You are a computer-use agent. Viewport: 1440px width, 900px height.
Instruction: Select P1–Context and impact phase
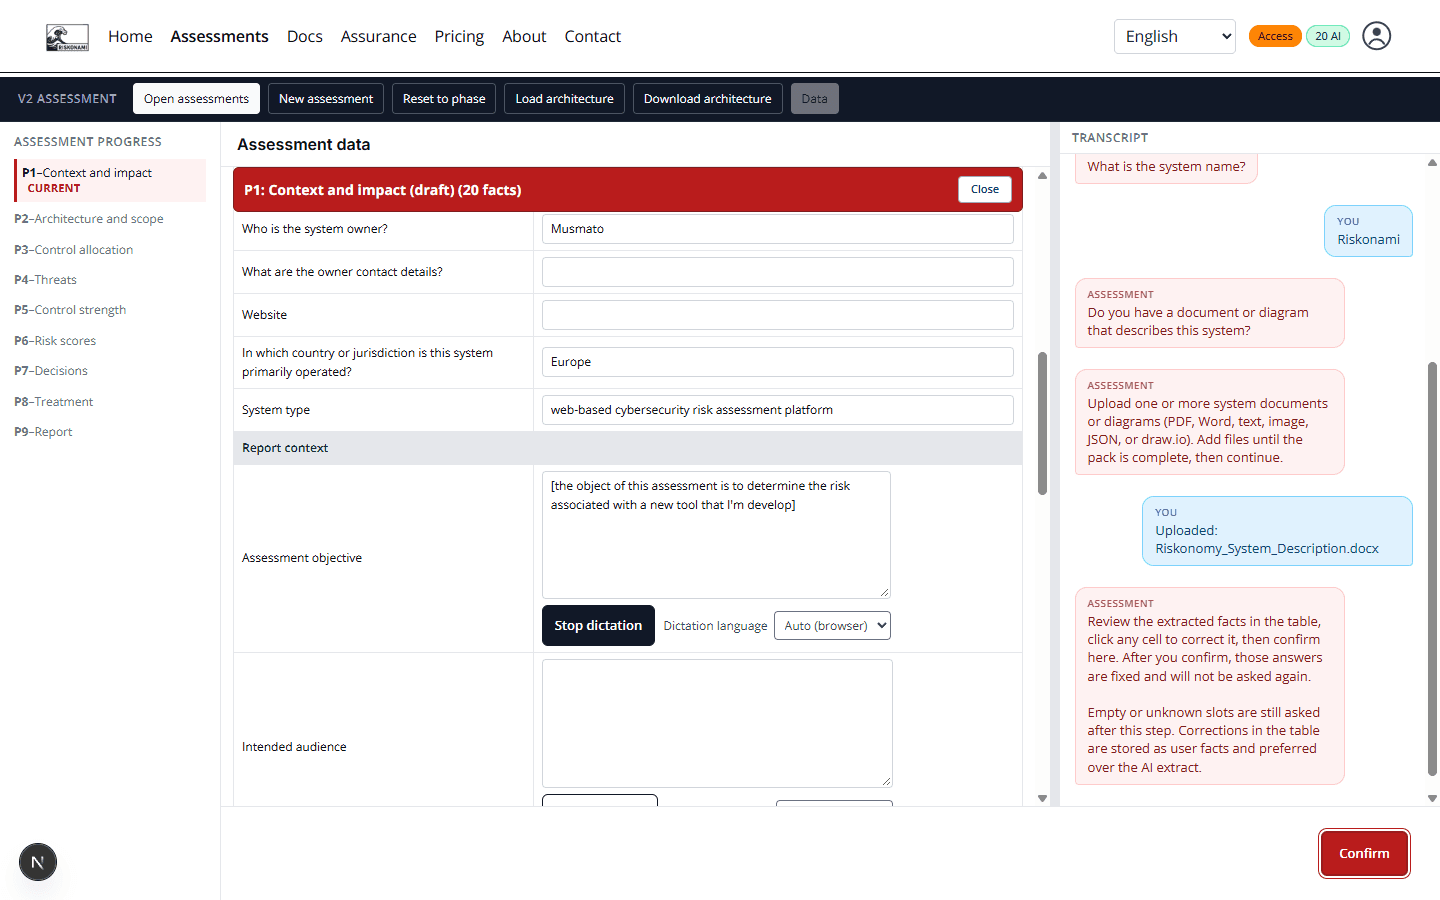[110, 180]
